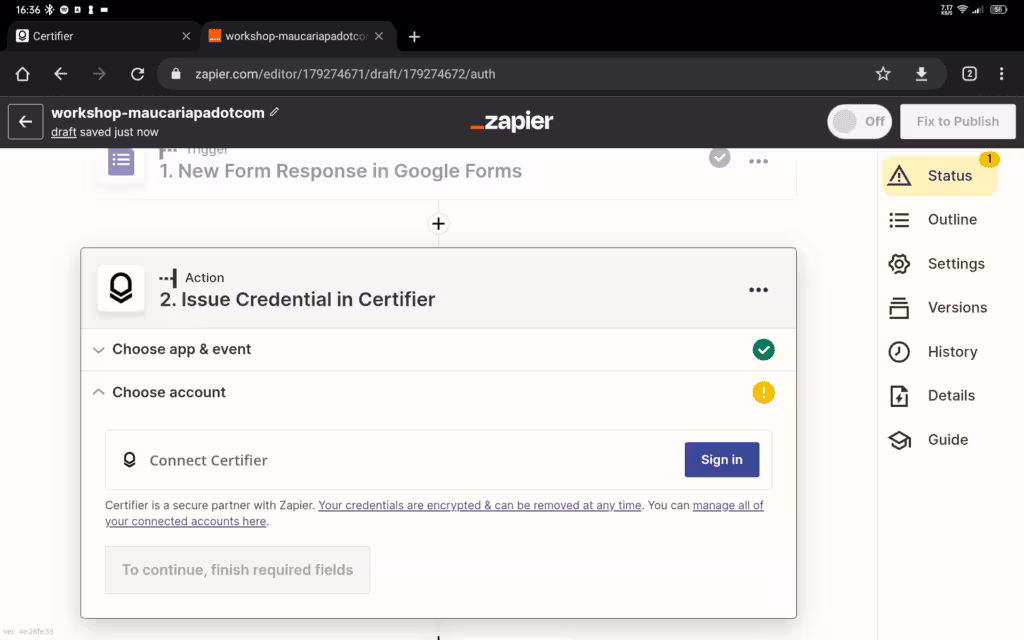Add a step with the plus between steps
Screen dimensions: 1024x640
(x=438, y=224)
